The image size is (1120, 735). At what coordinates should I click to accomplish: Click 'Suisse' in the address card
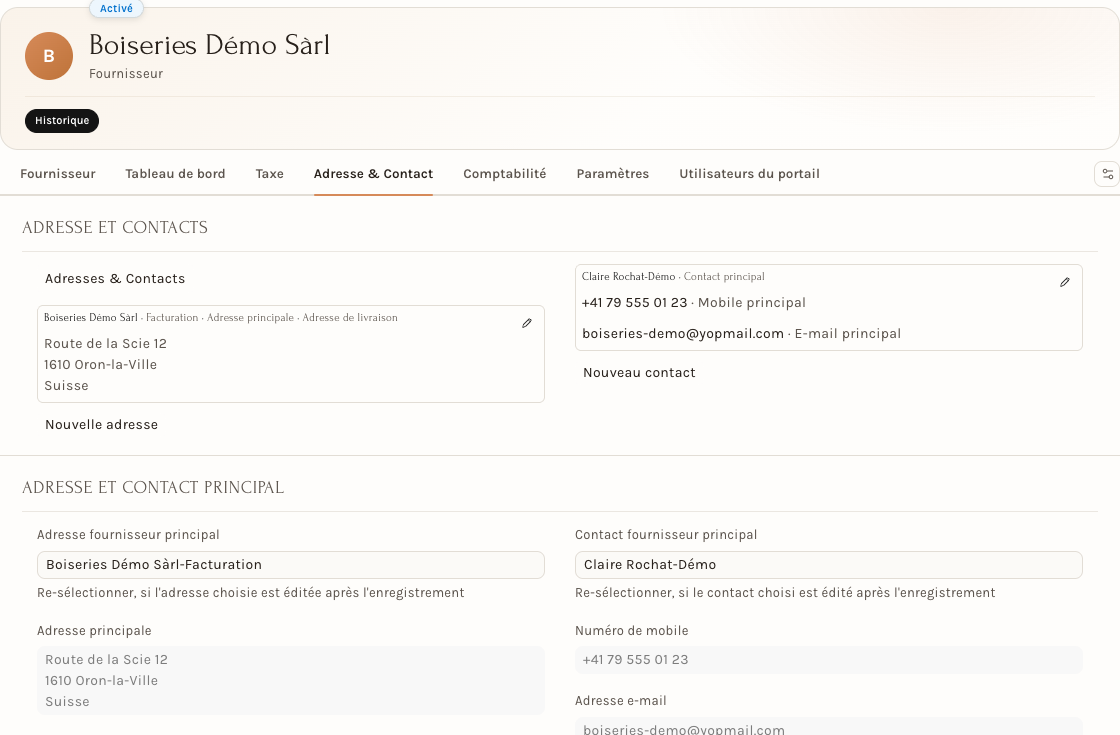(66, 386)
